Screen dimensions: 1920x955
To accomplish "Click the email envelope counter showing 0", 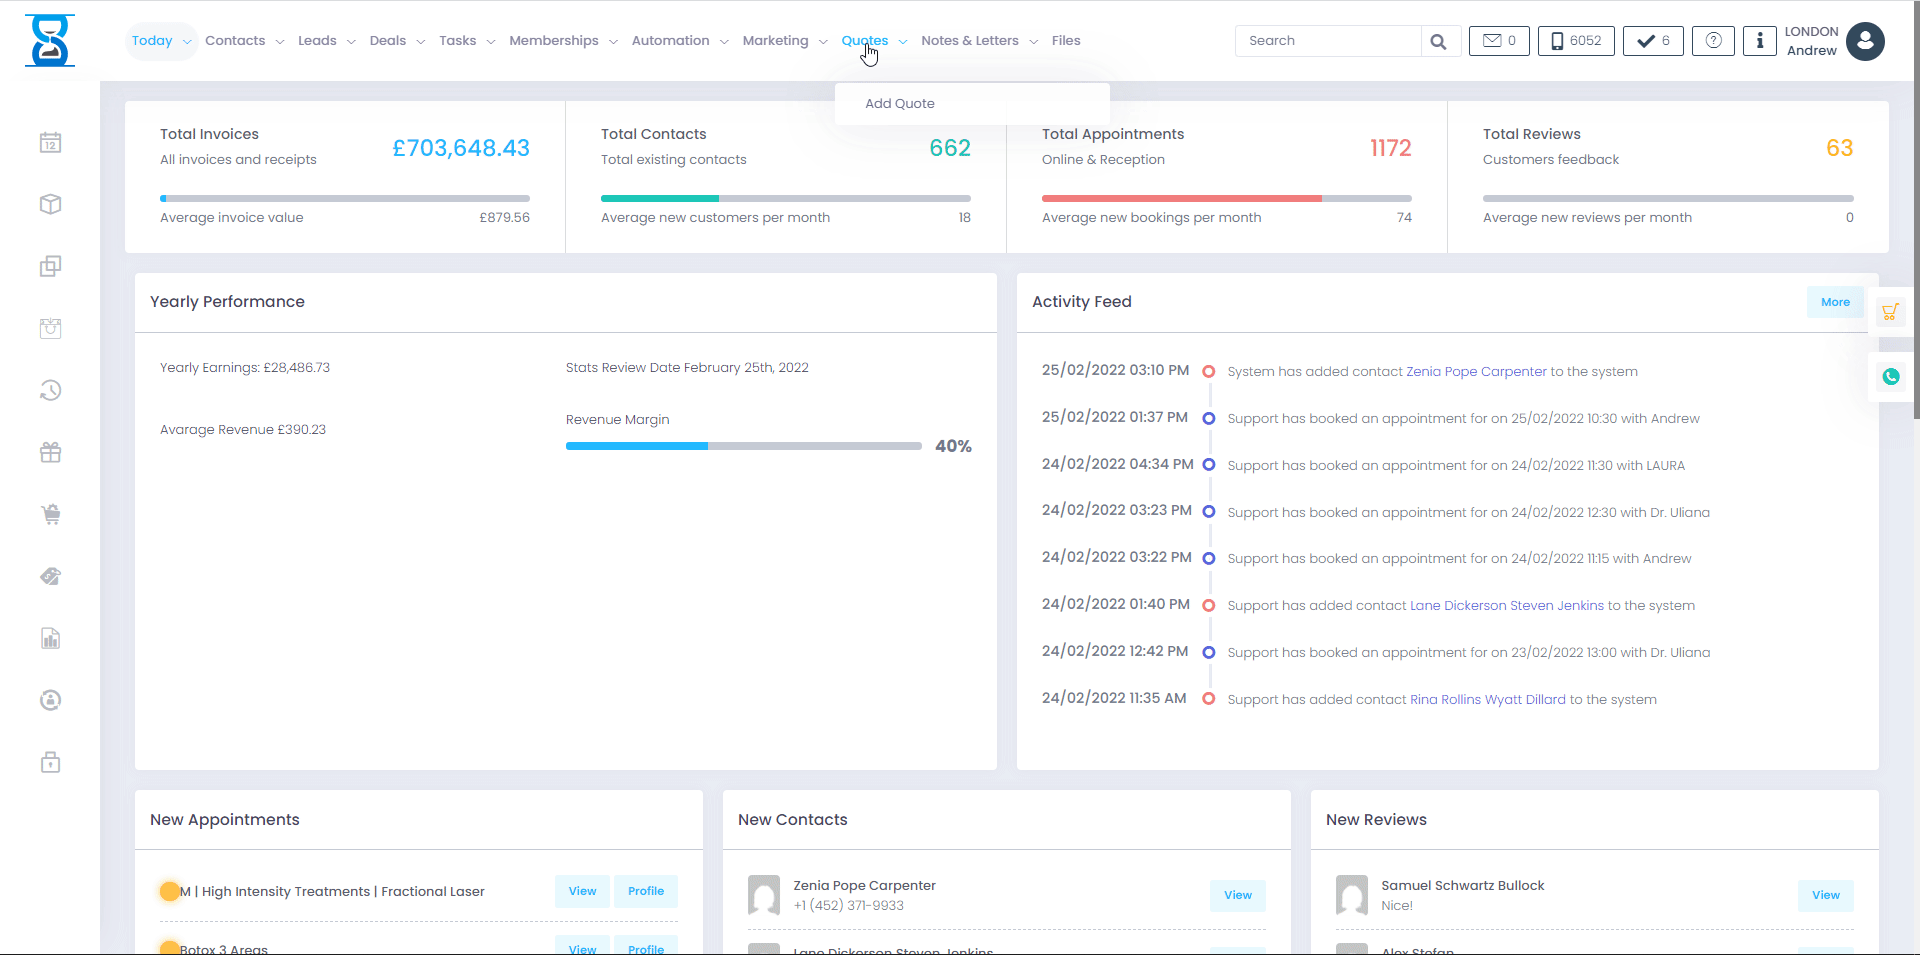I will coord(1498,41).
